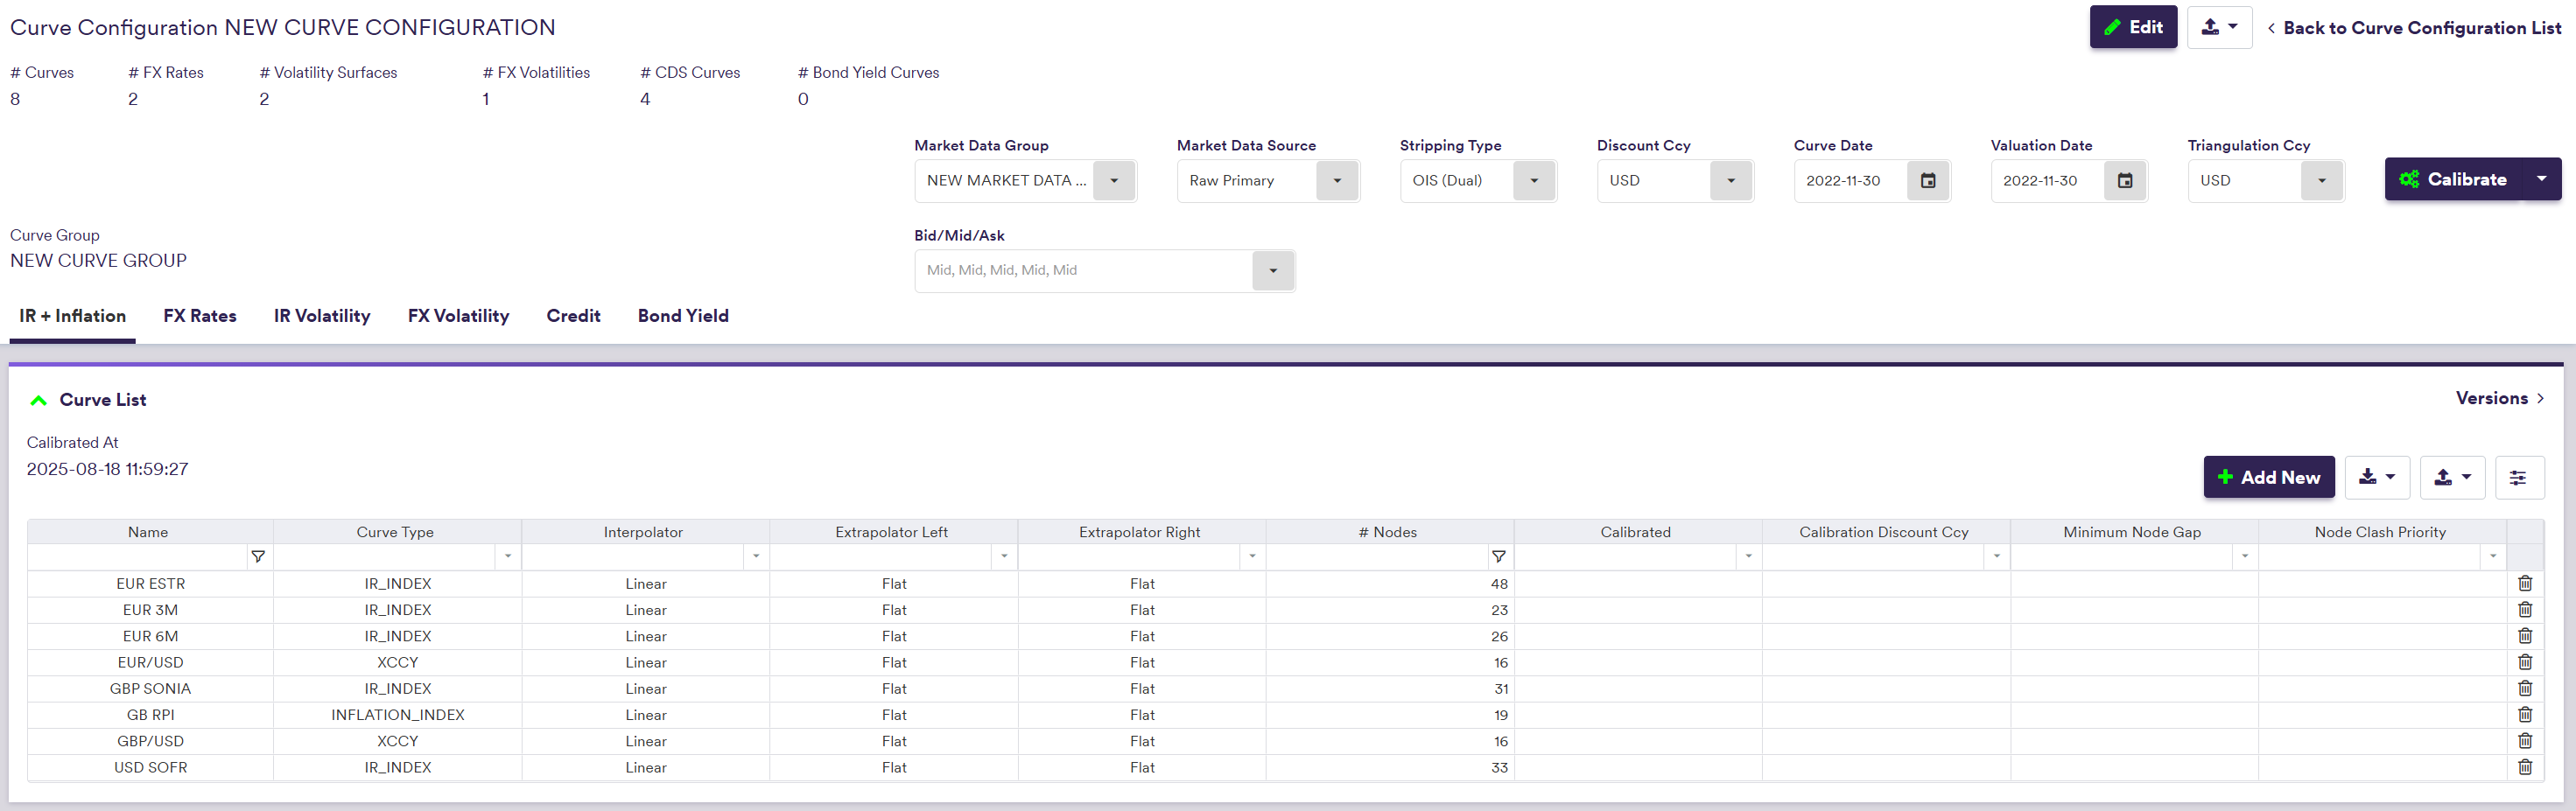Open the Versions panel
2576x811 pixels.
[2499, 398]
